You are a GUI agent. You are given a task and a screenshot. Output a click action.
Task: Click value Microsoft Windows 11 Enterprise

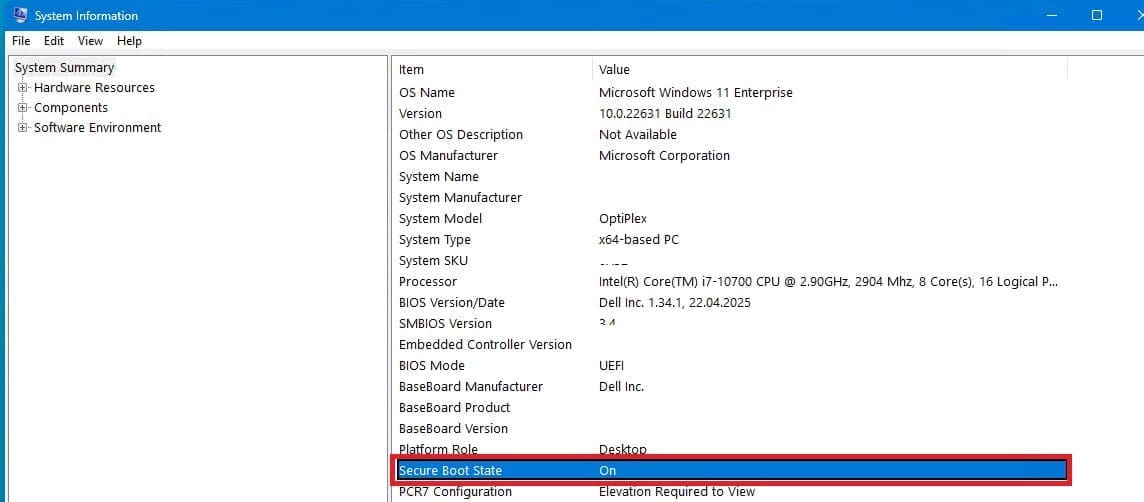(x=695, y=93)
